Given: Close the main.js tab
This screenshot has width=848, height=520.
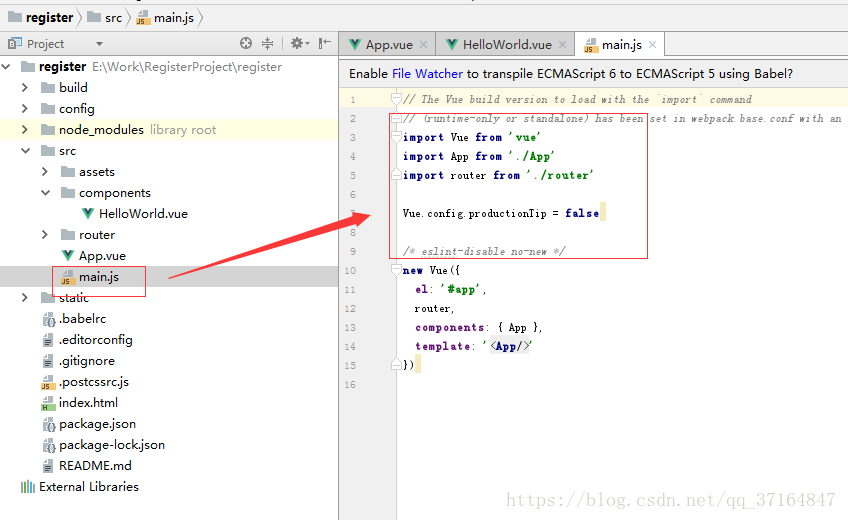Looking at the screenshot, I should pyautogui.click(x=653, y=44).
